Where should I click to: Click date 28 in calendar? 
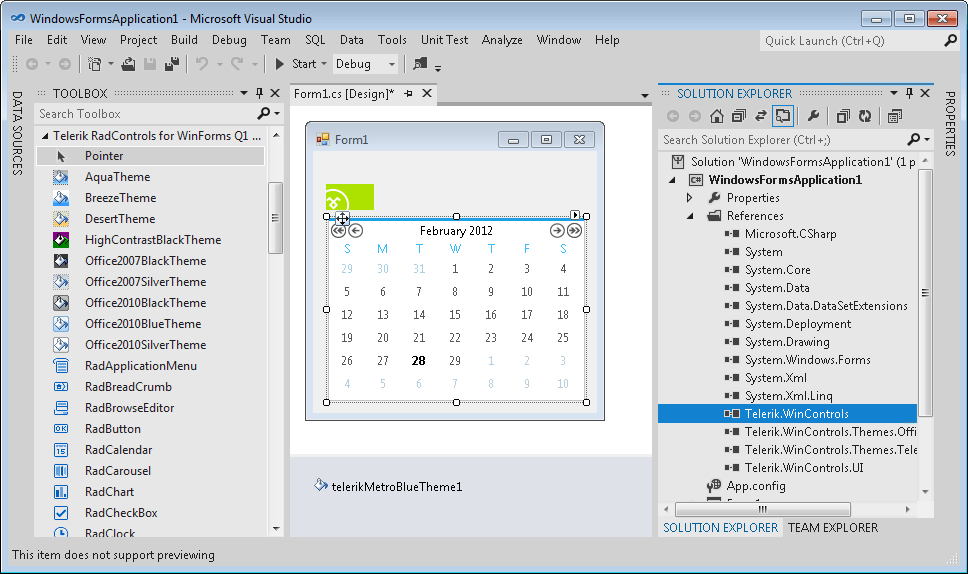click(419, 360)
